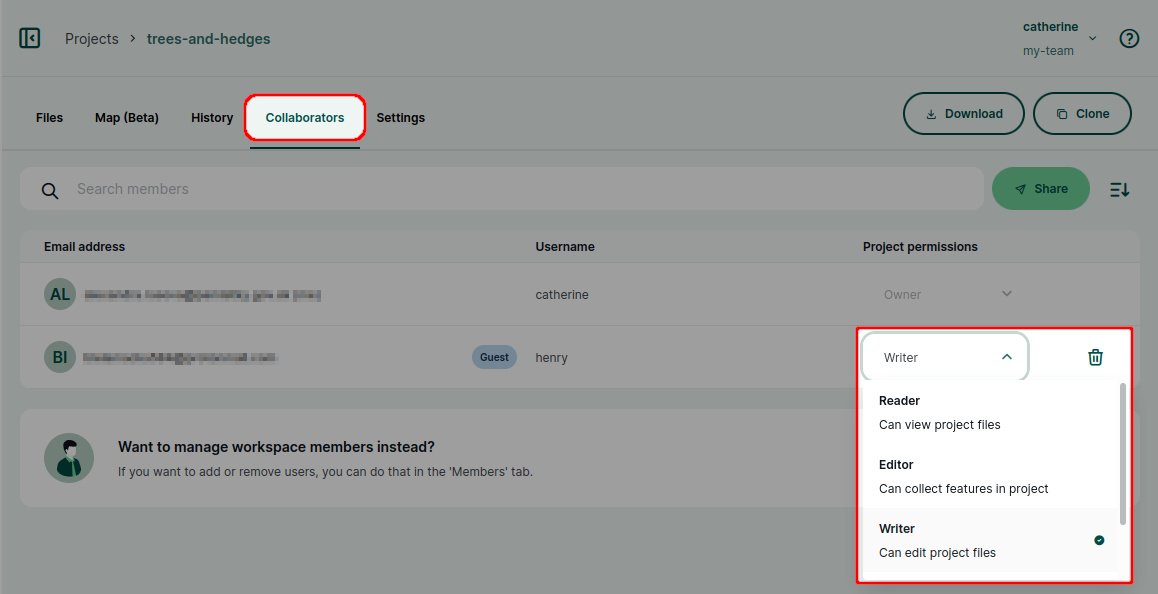Click the trees-and-hedges breadcrumb
Image resolution: width=1158 pixels, height=594 pixels.
208,38
